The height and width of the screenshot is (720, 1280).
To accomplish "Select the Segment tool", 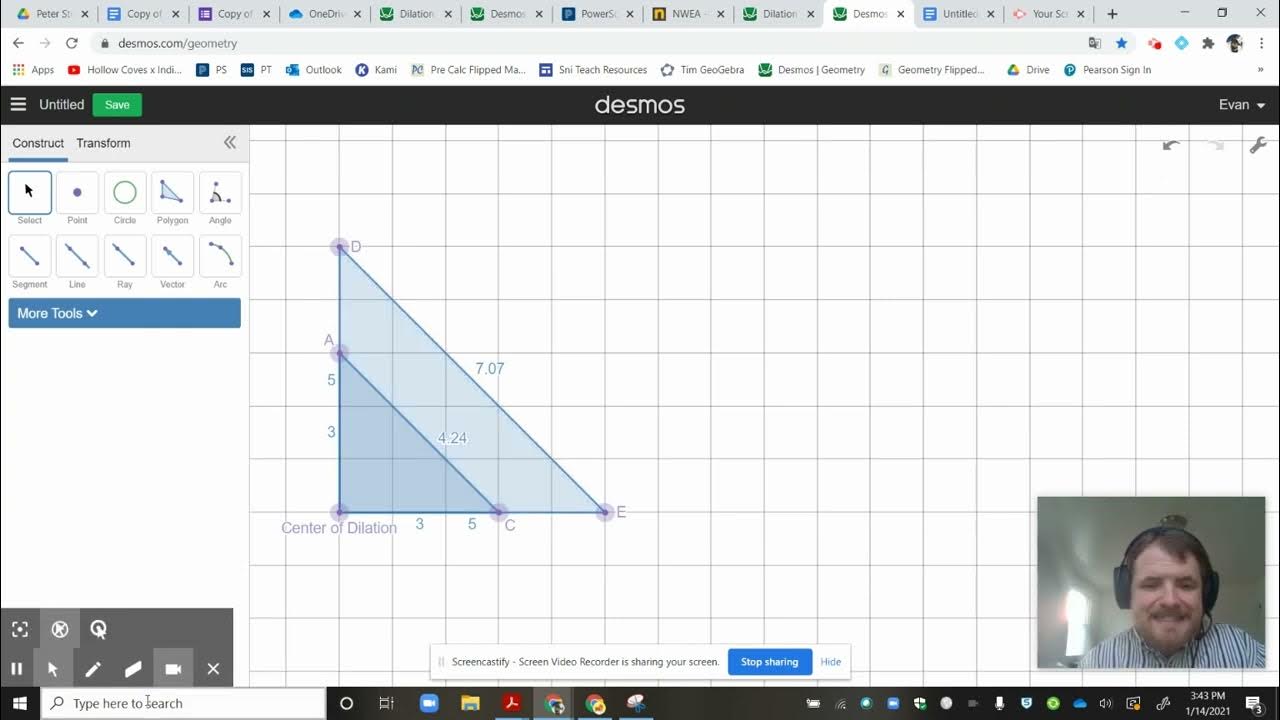I will pos(30,257).
